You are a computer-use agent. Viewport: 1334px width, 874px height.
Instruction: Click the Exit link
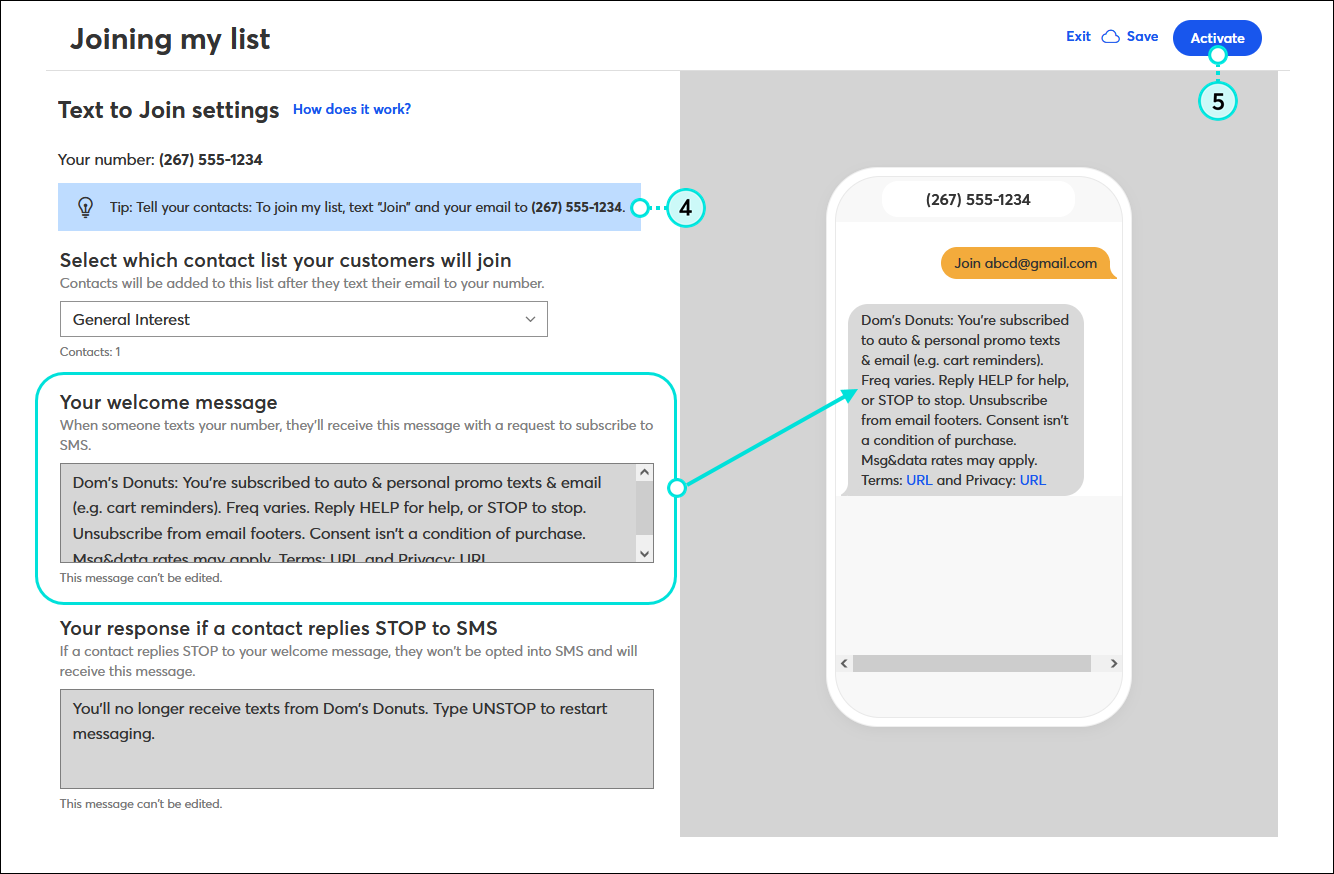click(1078, 37)
